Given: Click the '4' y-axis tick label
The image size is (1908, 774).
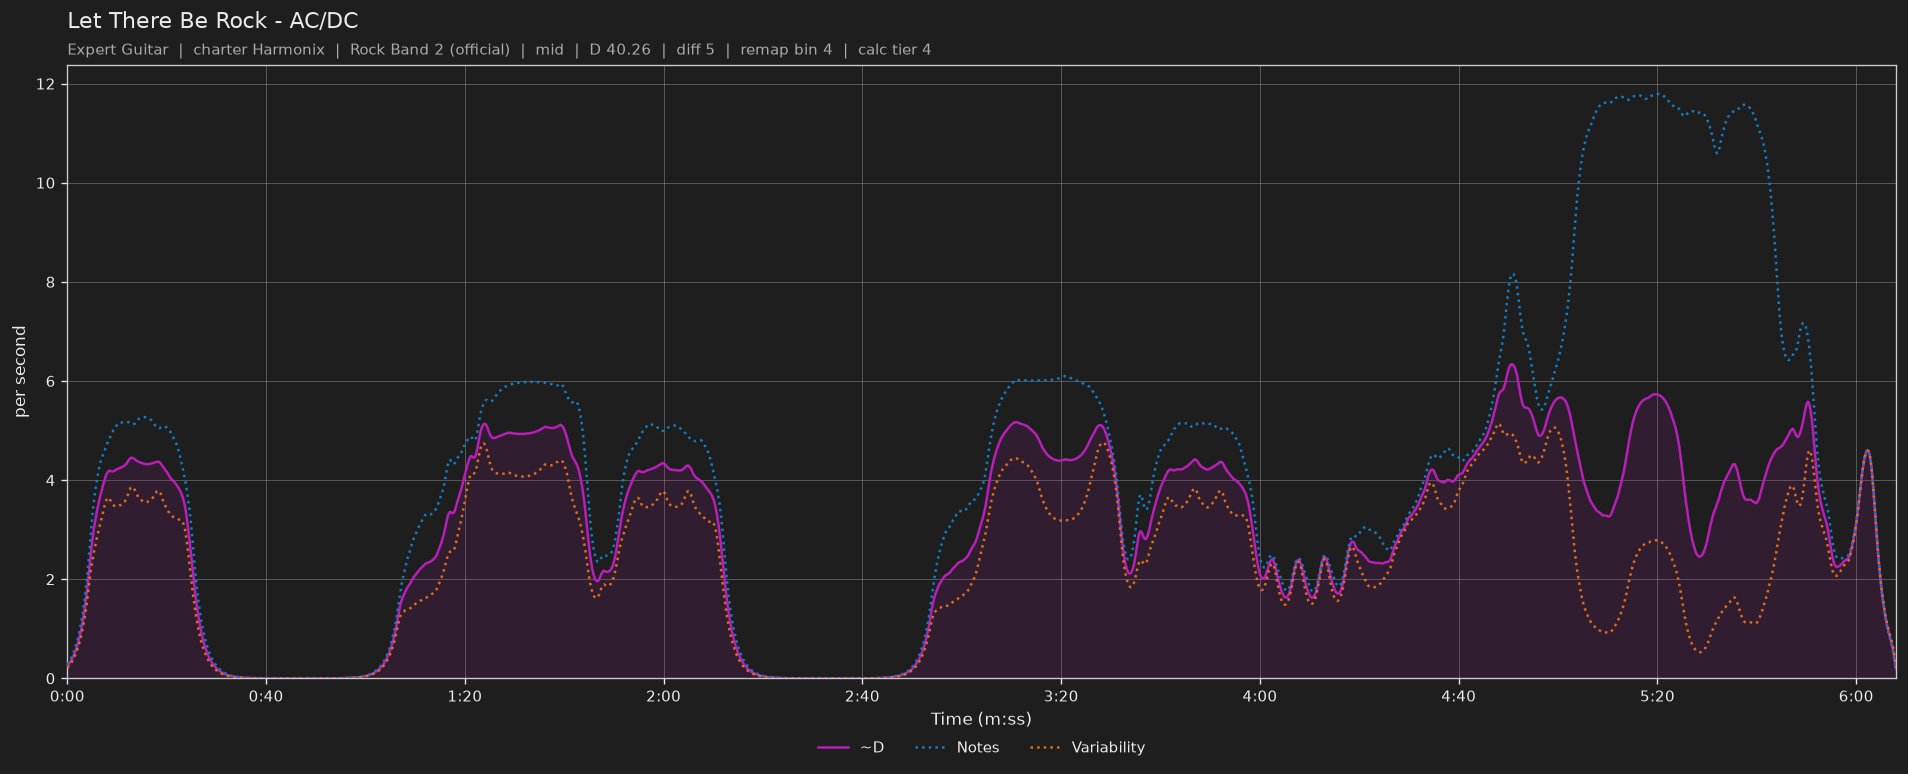Looking at the screenshot, I should click(51, 481).
